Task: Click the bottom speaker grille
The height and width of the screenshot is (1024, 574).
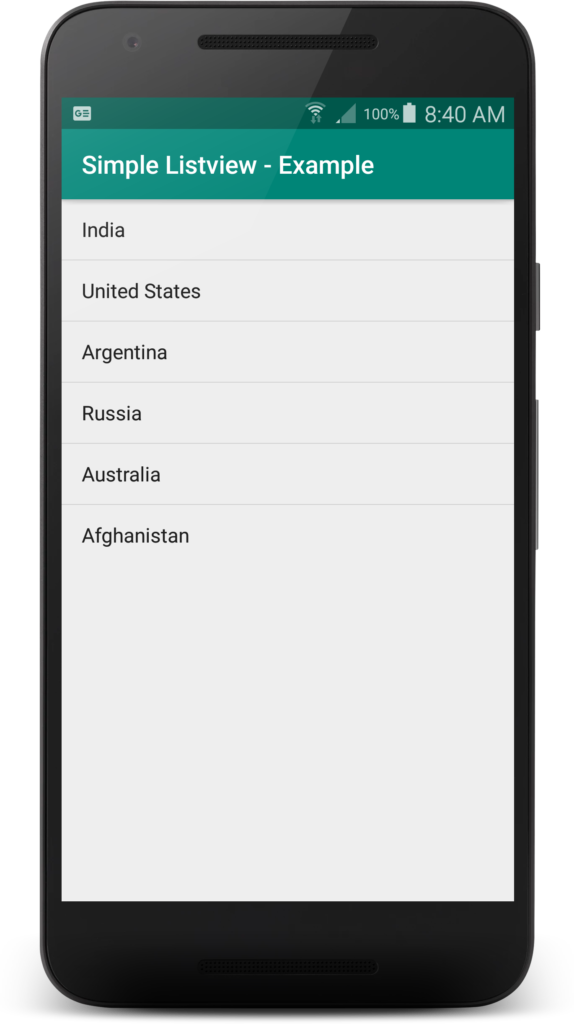Action: [x=287, y=967]
